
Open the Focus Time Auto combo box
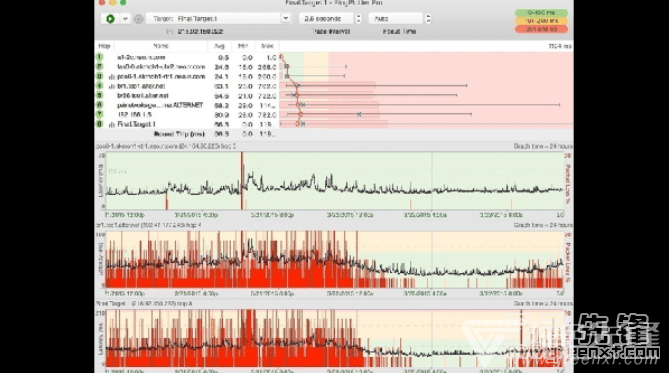pos(396,19)
